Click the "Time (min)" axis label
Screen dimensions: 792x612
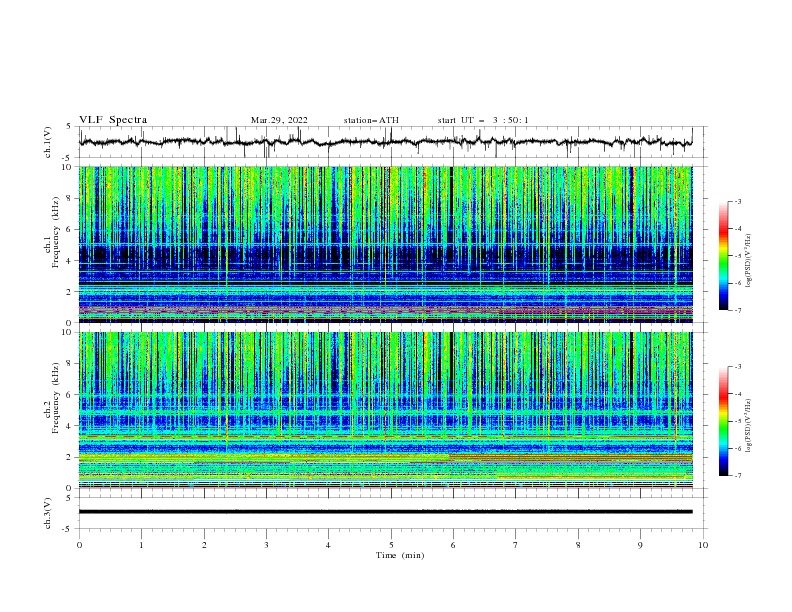pos(400,555)
